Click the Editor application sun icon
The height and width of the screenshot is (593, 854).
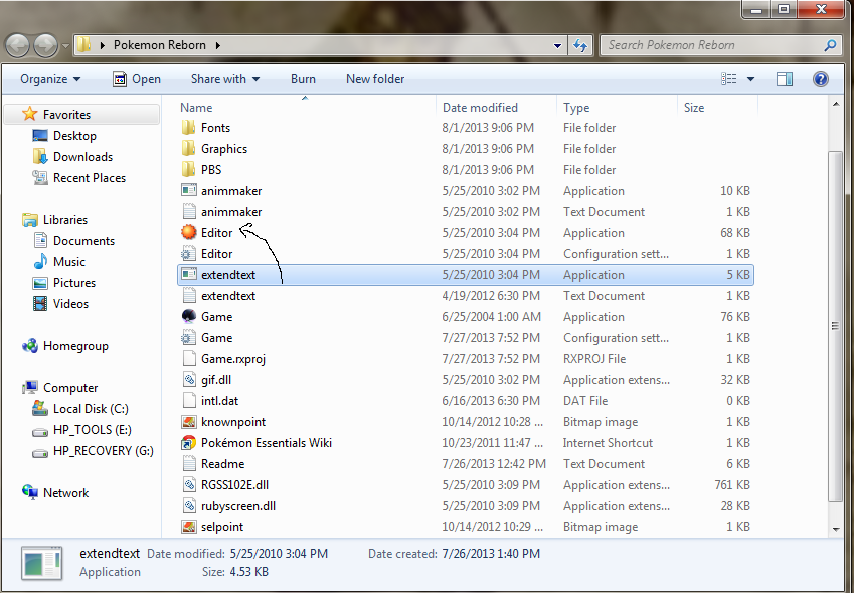point(189,233)
